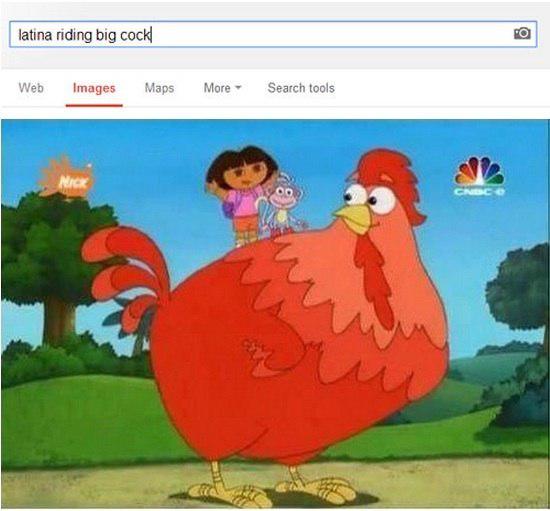
Task: Click the rooster's yellow beak
Action: click(354, 217)
